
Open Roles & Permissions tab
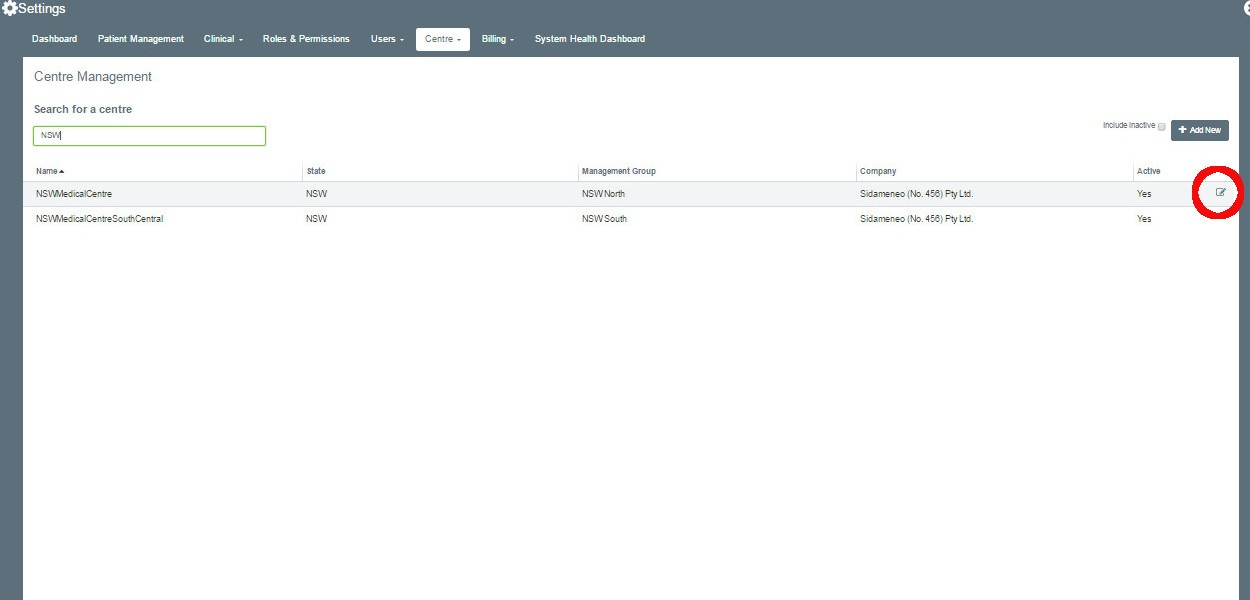point(306,39)
